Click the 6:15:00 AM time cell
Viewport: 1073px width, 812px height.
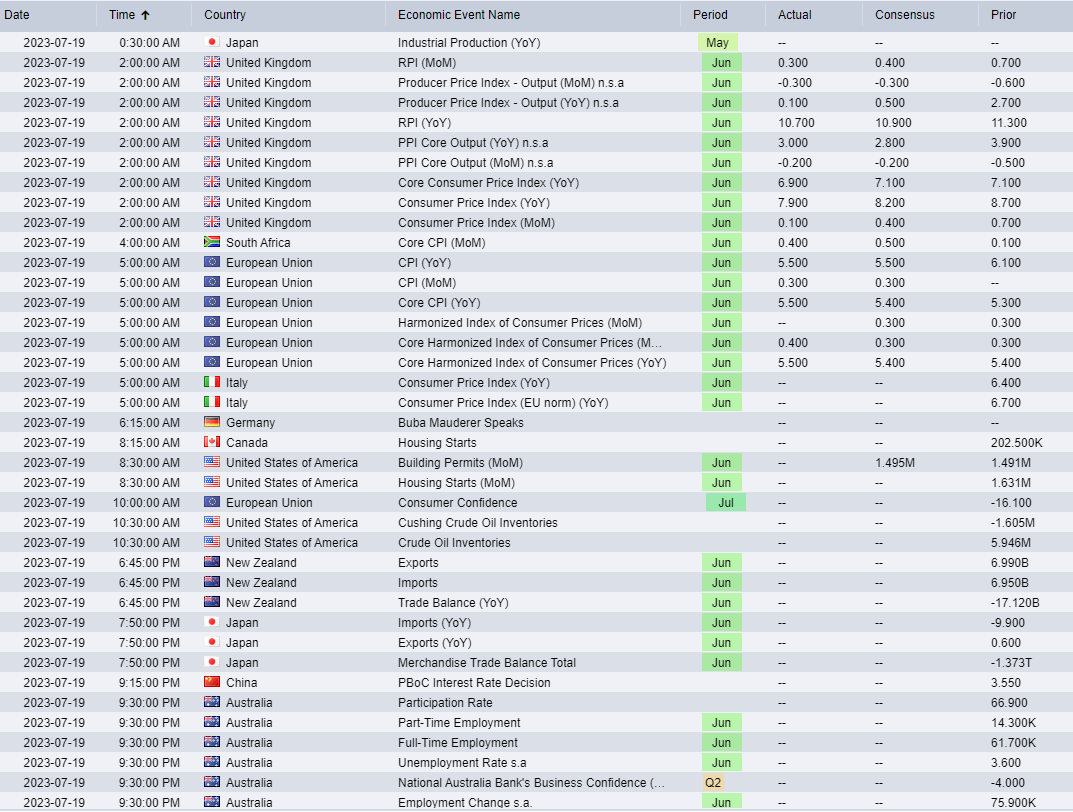point(149,423)
